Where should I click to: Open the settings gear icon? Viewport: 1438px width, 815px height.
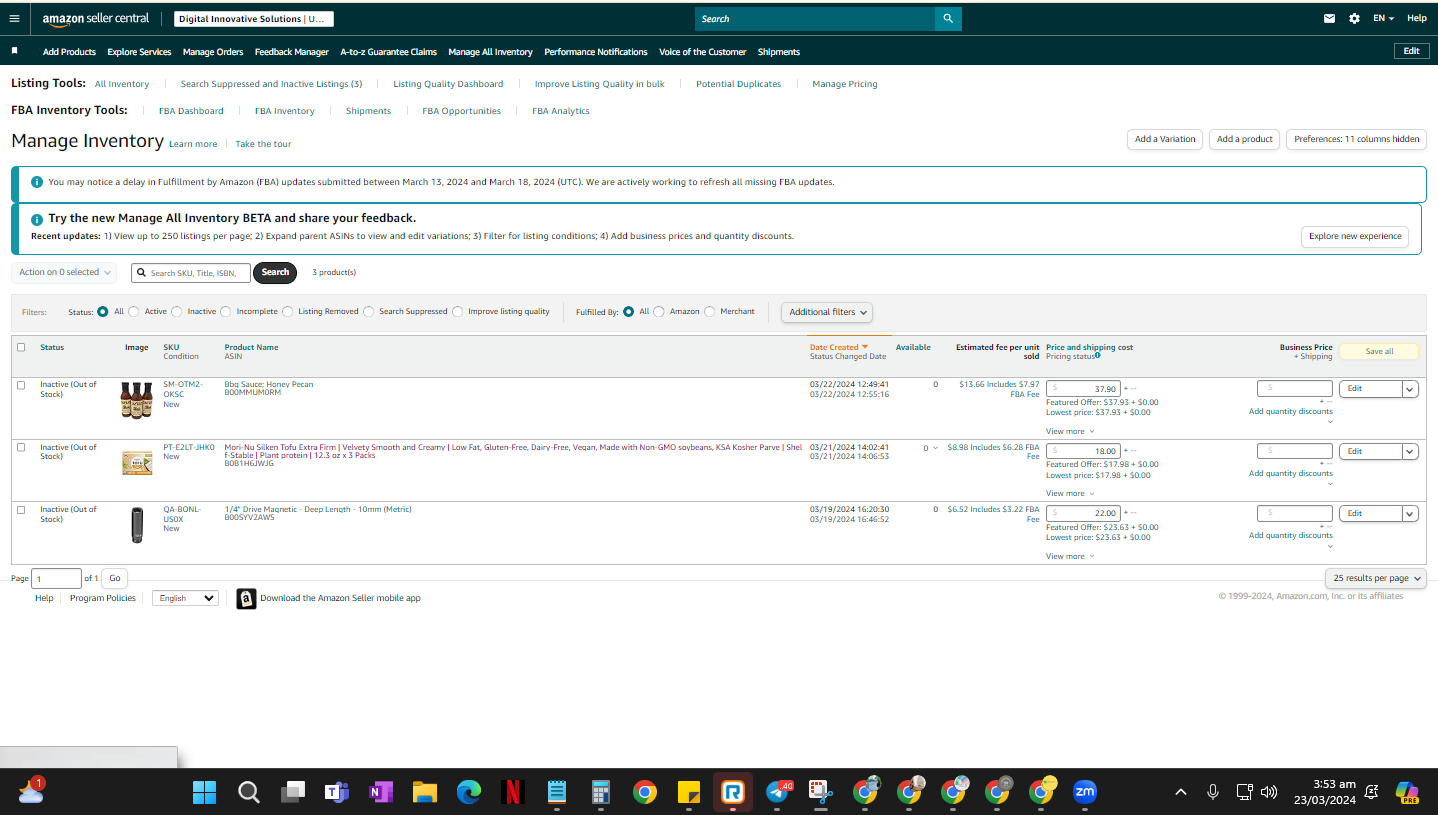pyautogui.click(x=1354, y=18)
